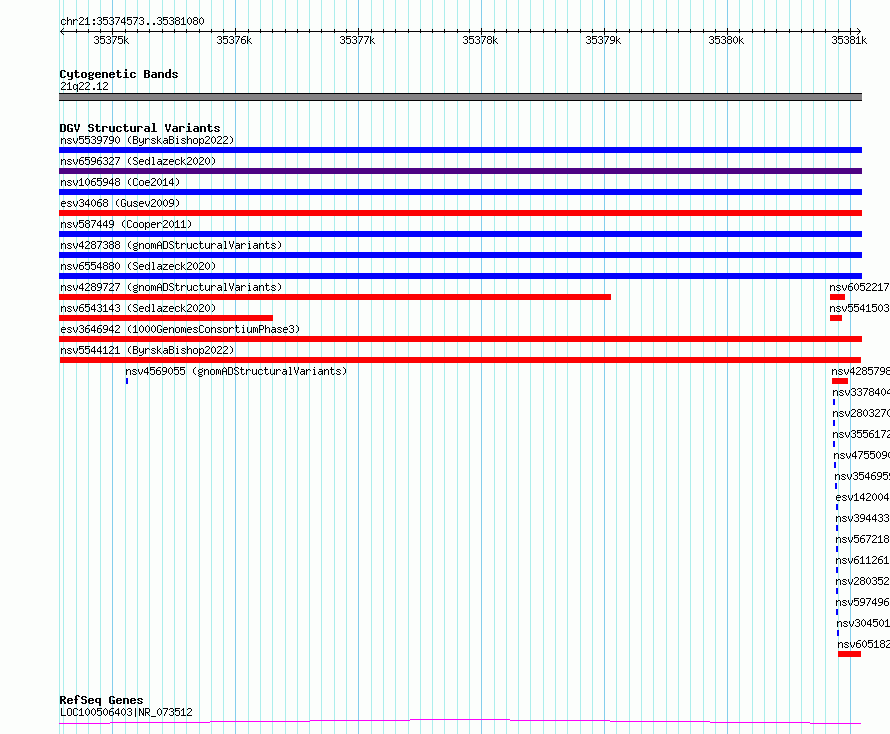
Task: Click the 35379k ruler label
Action: coord(603,40)
